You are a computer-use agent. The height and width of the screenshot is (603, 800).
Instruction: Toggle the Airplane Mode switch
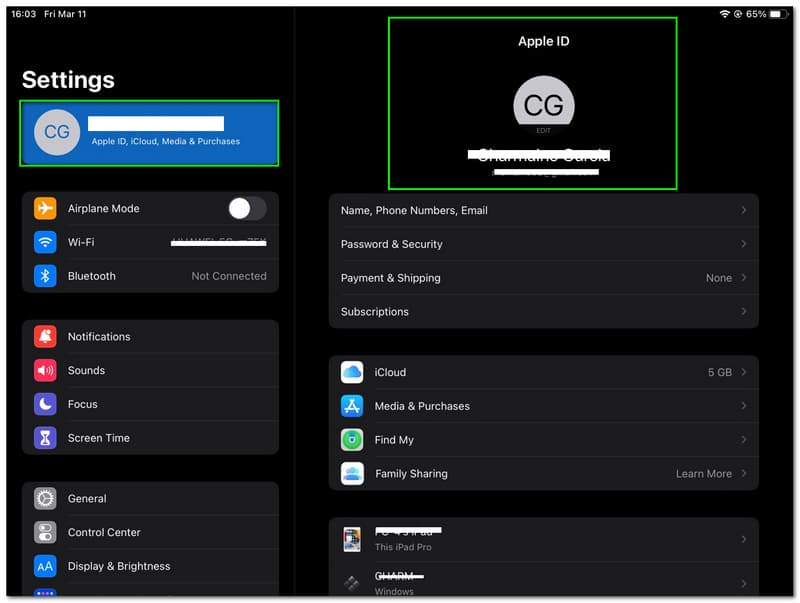pyautogui.click(x=247, y=208)
